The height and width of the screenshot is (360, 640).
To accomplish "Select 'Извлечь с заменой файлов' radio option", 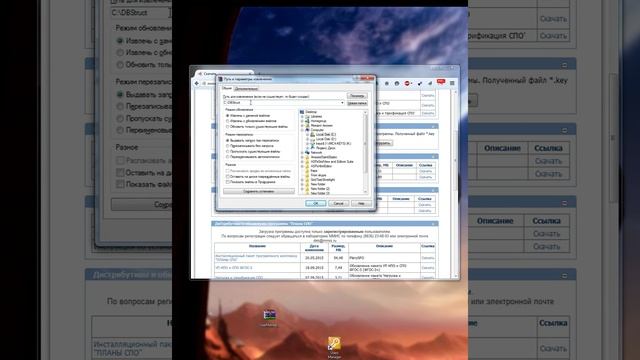I will coord(227,116).
